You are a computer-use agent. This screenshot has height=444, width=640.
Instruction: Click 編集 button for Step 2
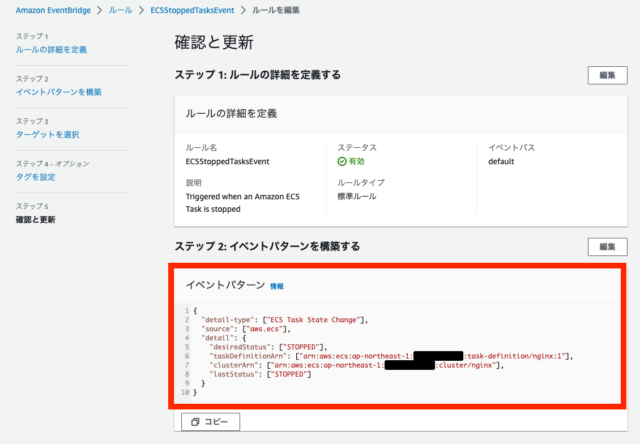(x=607, y=246)
